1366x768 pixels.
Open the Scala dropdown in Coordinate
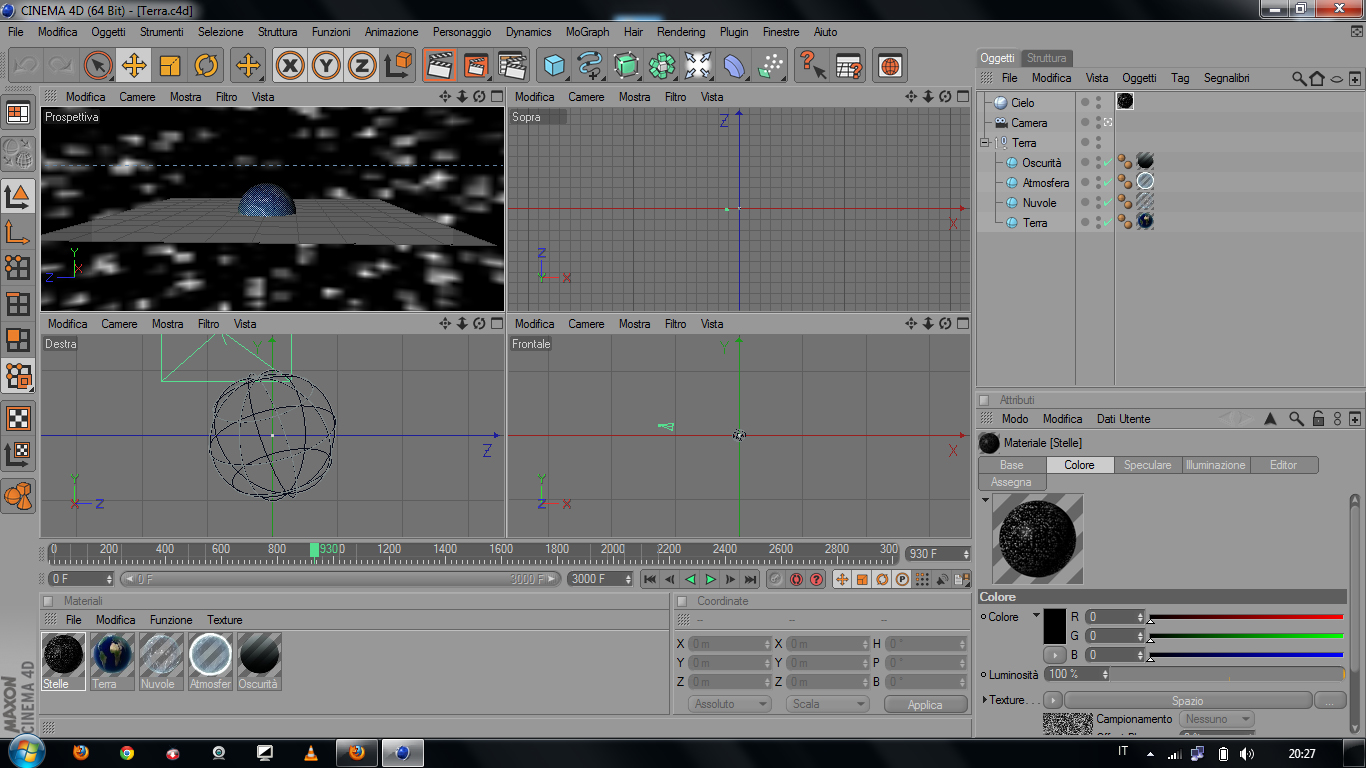click(x=827, y=704)
